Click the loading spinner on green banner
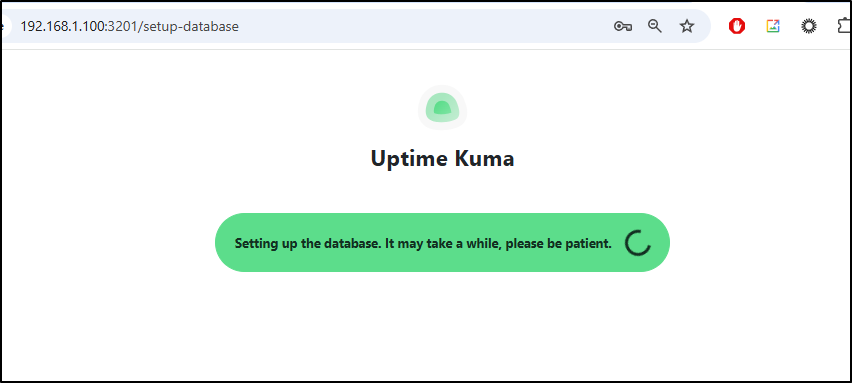This screenshot has width=852, height=383. [637, 242]
